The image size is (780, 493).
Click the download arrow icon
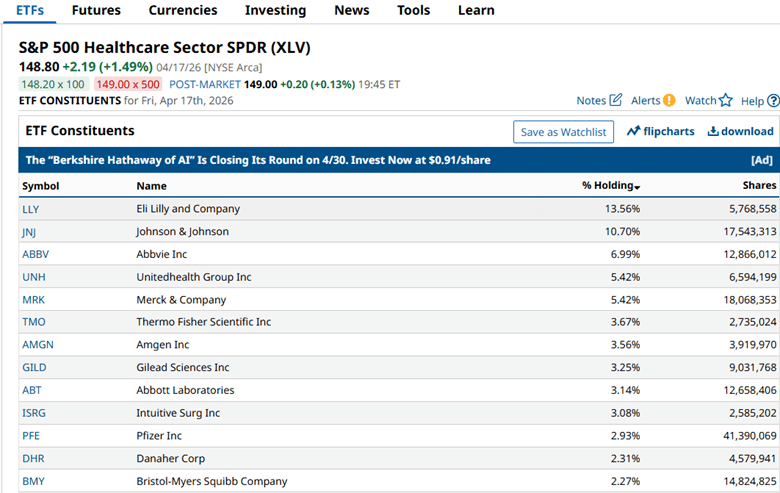[713, 131]
